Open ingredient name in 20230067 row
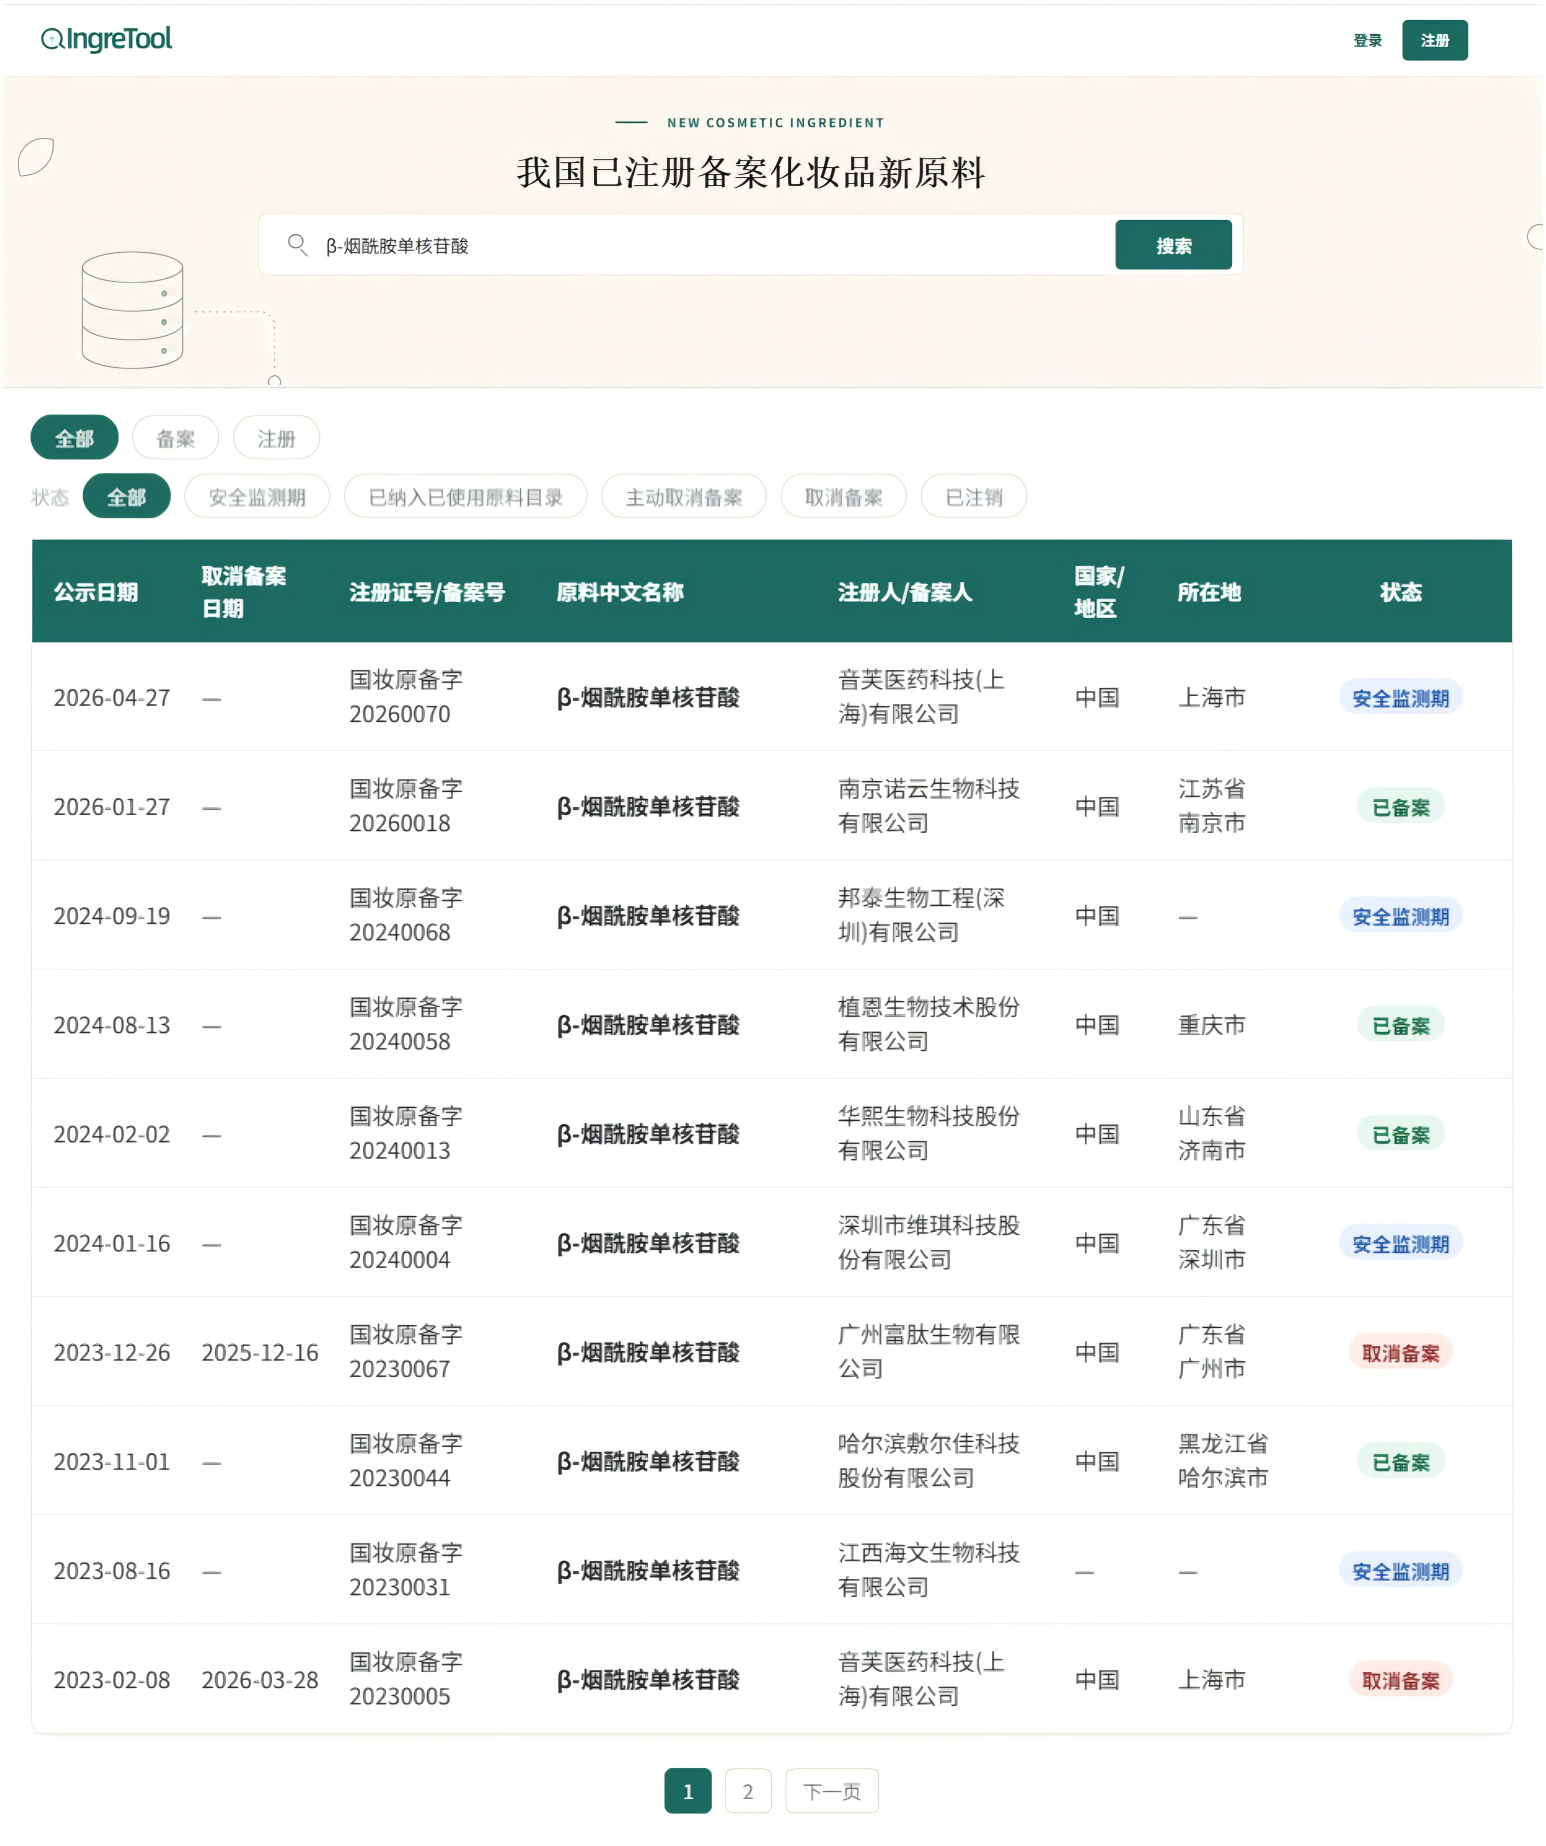Image resolution: width=1546 pixels, height=1846 pixels. point(648,1351)
